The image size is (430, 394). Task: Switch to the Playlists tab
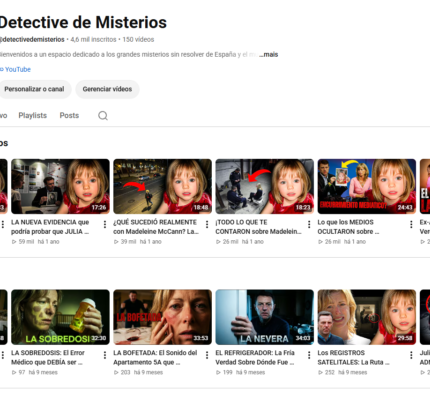(x=33, y=115)
